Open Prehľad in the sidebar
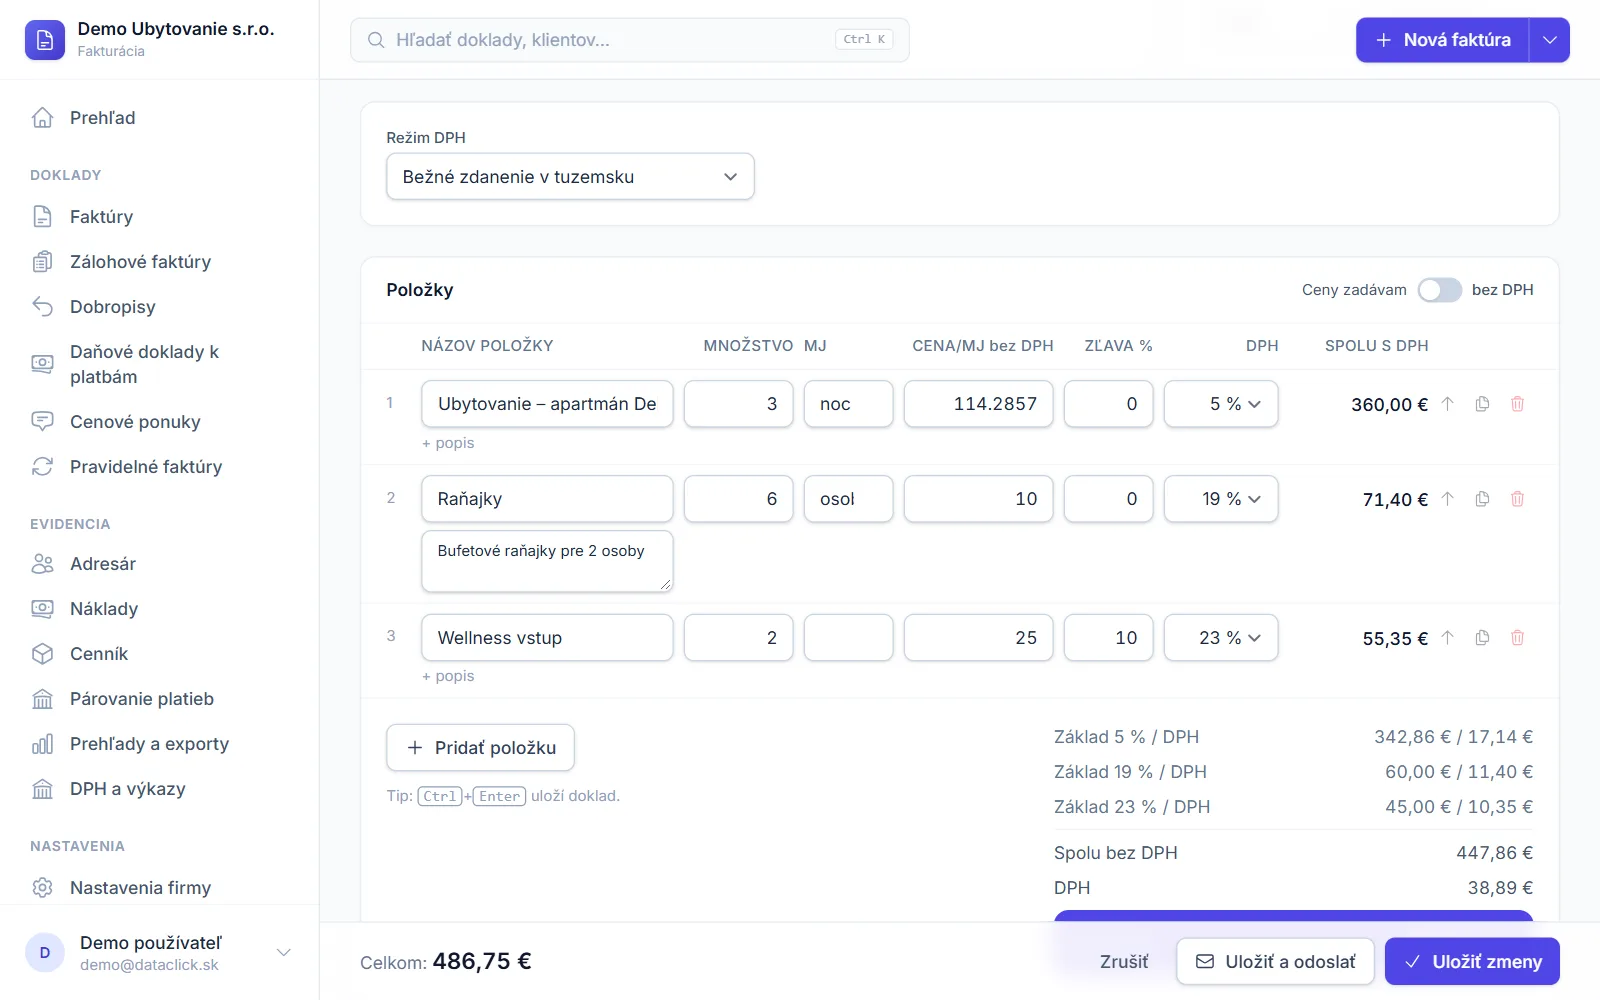 pos(160,118)
